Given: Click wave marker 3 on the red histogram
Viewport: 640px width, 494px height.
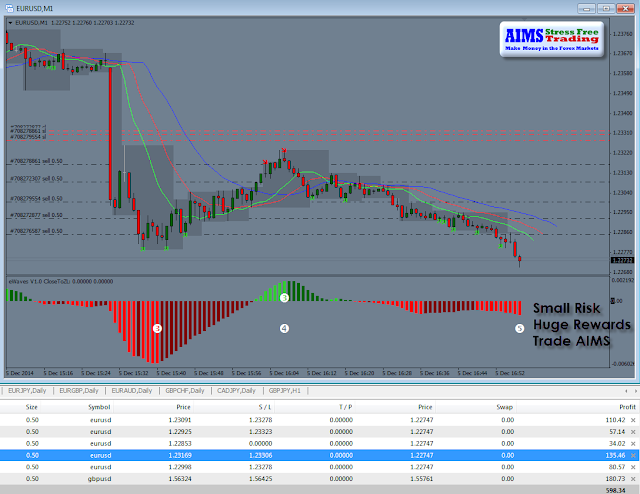Looking at the screenshot, I should [157, 328].
